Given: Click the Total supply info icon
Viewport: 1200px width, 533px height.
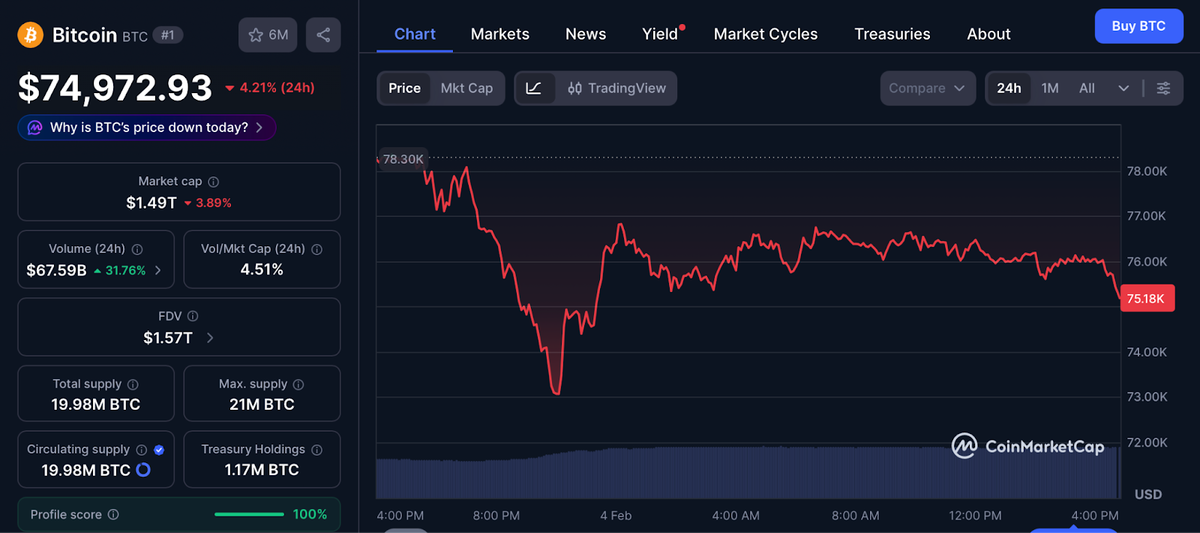Looking at the screenshot, I should pyautogui.click(x=133, y=384).
